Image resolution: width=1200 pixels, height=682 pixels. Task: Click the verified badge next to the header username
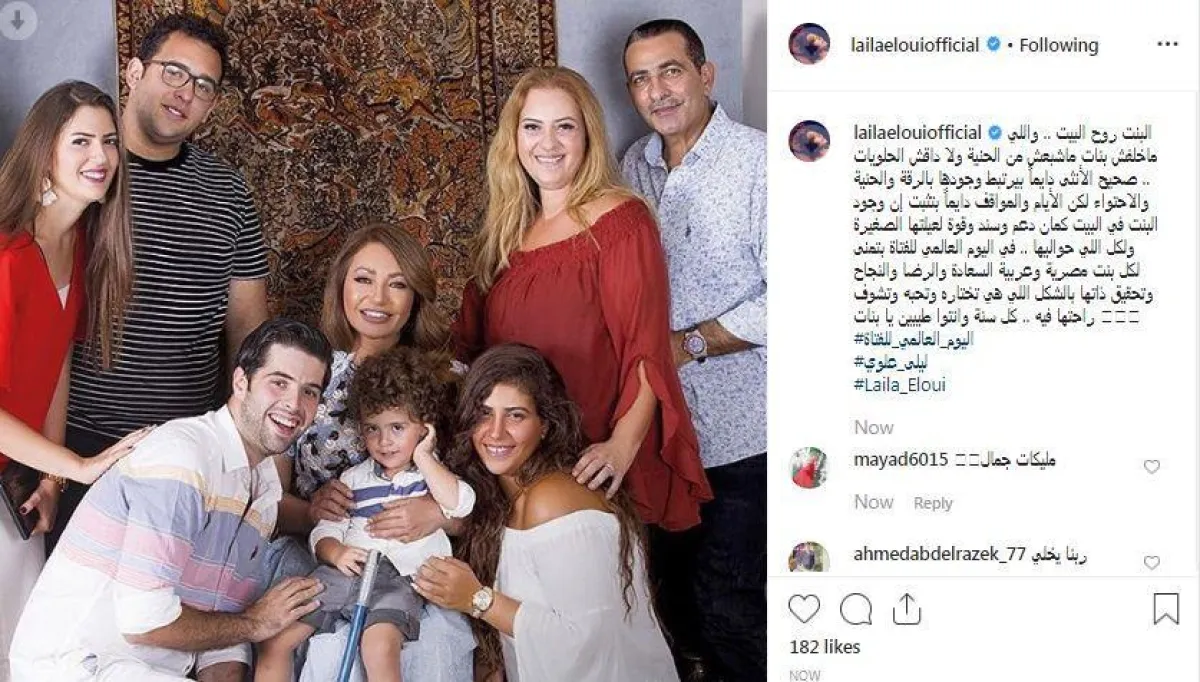[x=993, y=45]
